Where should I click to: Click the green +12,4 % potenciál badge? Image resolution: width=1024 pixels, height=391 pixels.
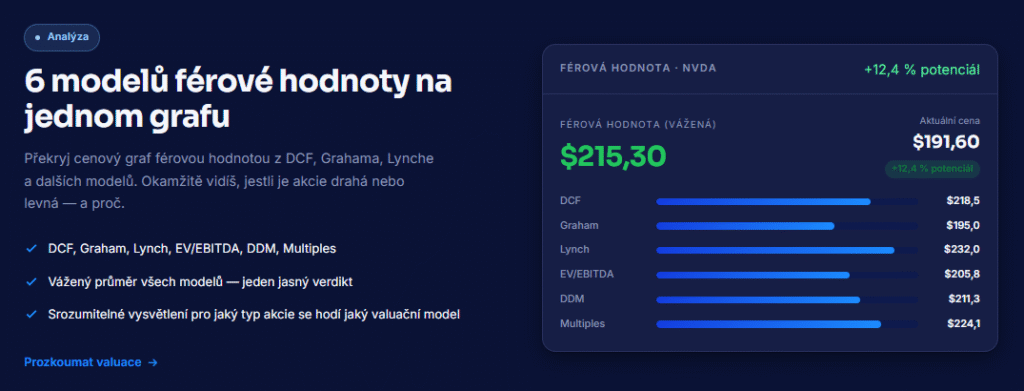coord(932,169)
